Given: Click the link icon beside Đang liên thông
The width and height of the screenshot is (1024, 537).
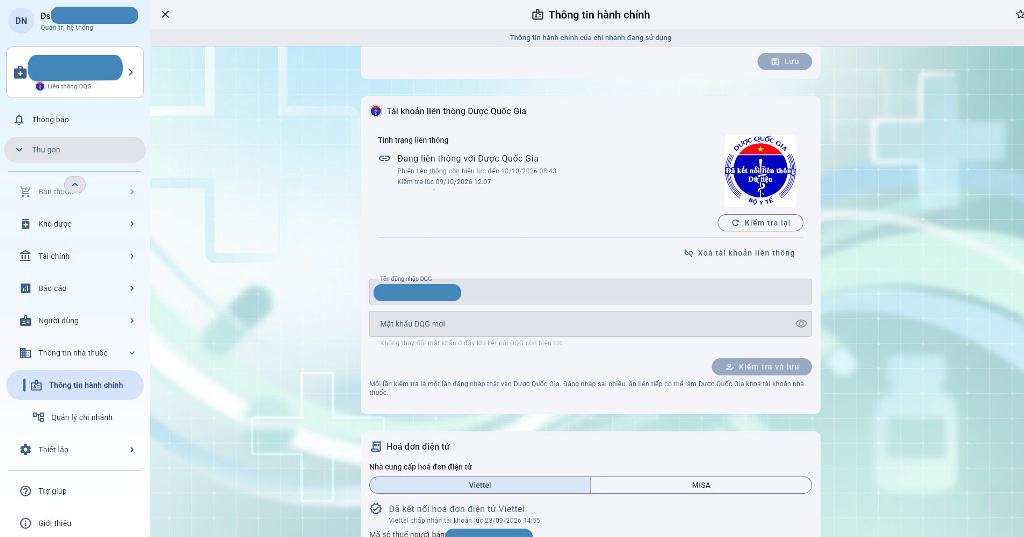Looking at the screenshot, I should (x=384, y=158).
